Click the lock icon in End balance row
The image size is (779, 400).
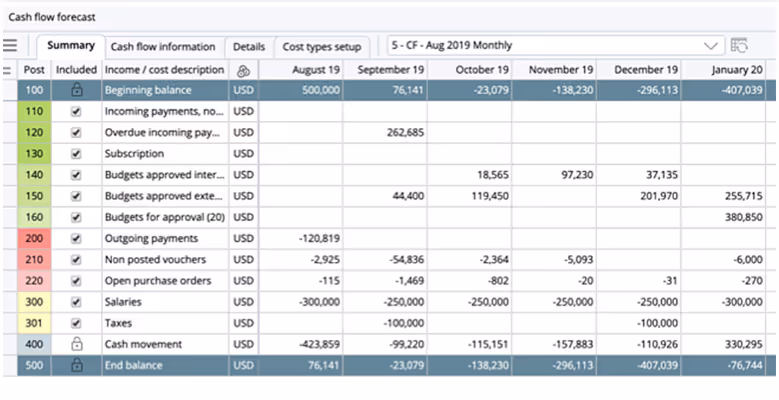pos(77,365)
